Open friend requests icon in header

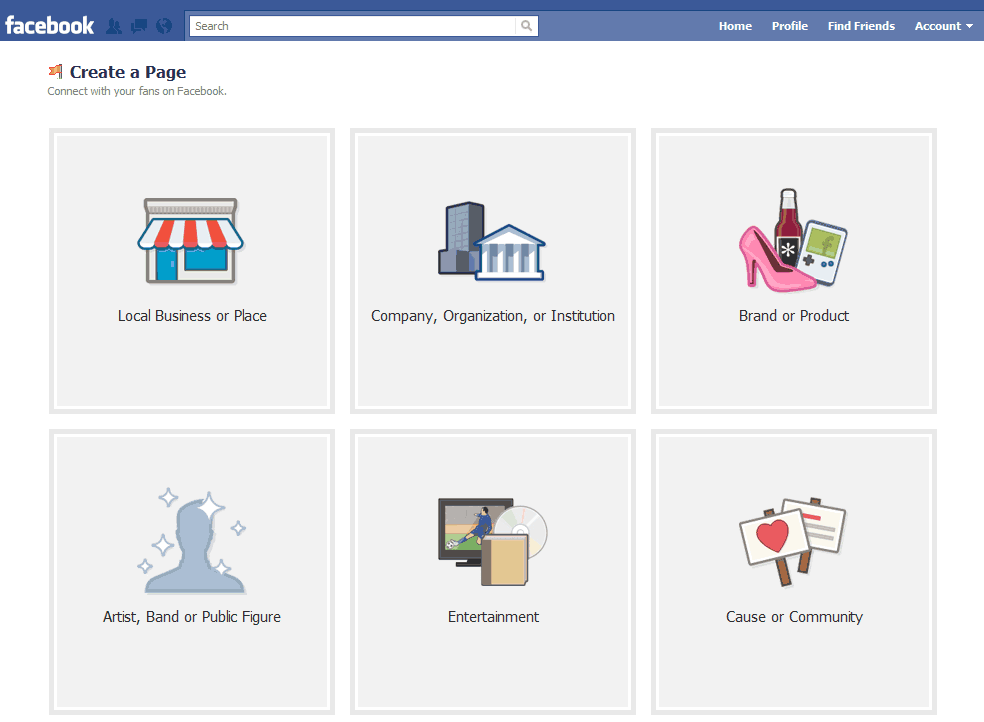[114, 26]
